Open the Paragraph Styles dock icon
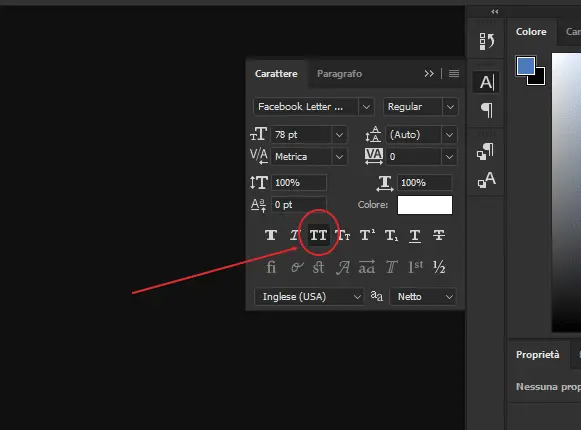The height and width of the screenshot is (430, 581). tap(485, 152)
